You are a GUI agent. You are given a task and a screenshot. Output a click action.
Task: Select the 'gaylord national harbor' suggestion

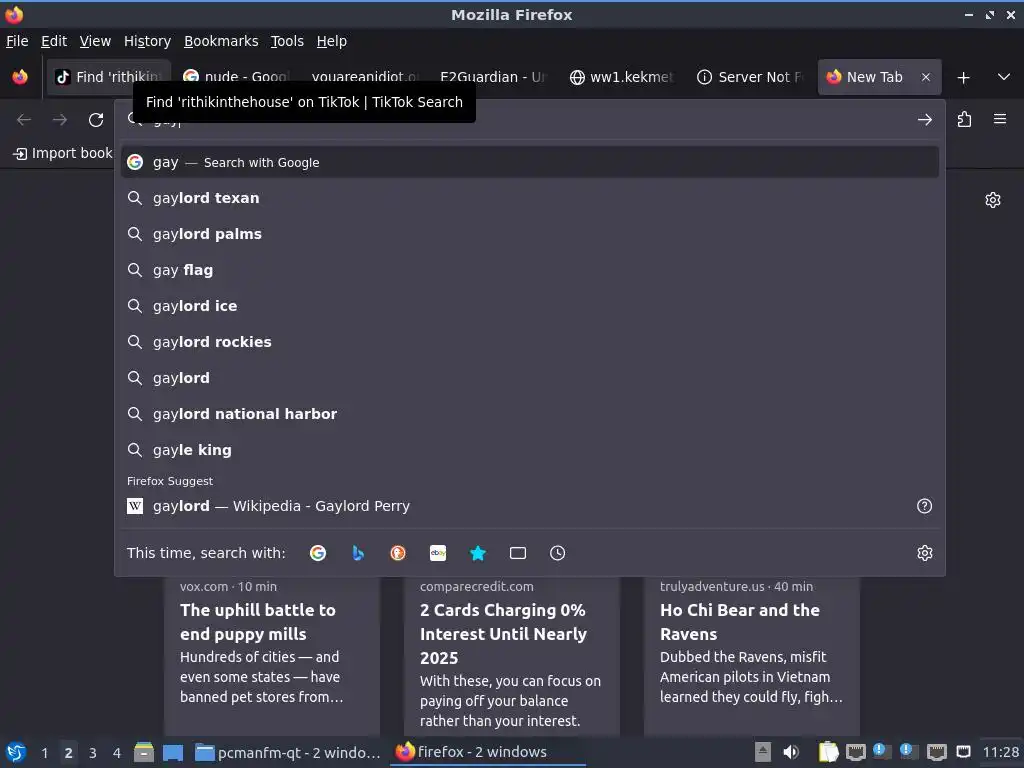click(x=530, y=413)
